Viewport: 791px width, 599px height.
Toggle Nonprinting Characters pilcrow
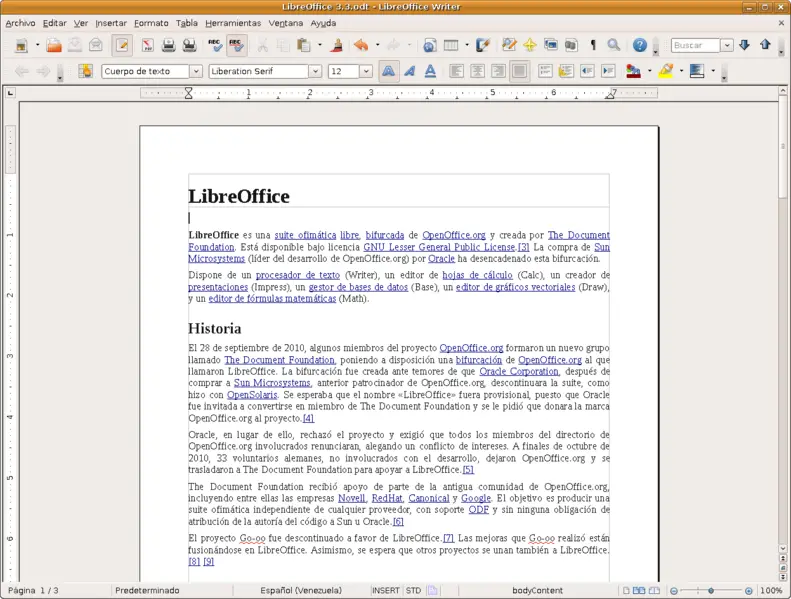(593, 45)
